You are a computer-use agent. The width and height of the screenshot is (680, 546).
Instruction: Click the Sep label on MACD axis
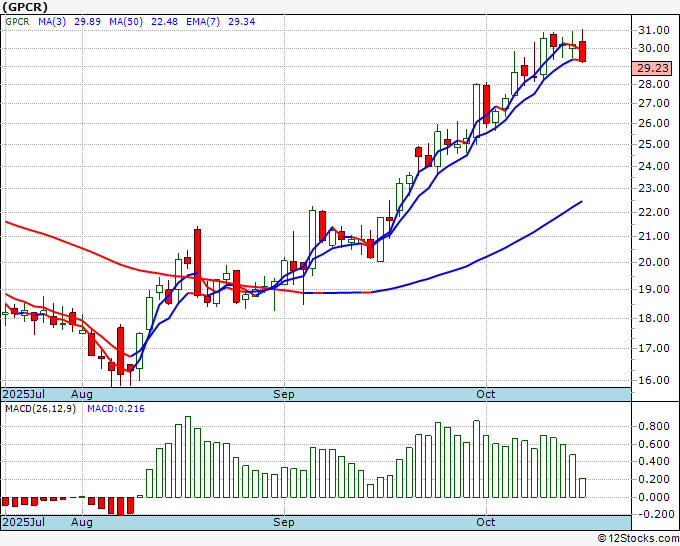(284, 522)
